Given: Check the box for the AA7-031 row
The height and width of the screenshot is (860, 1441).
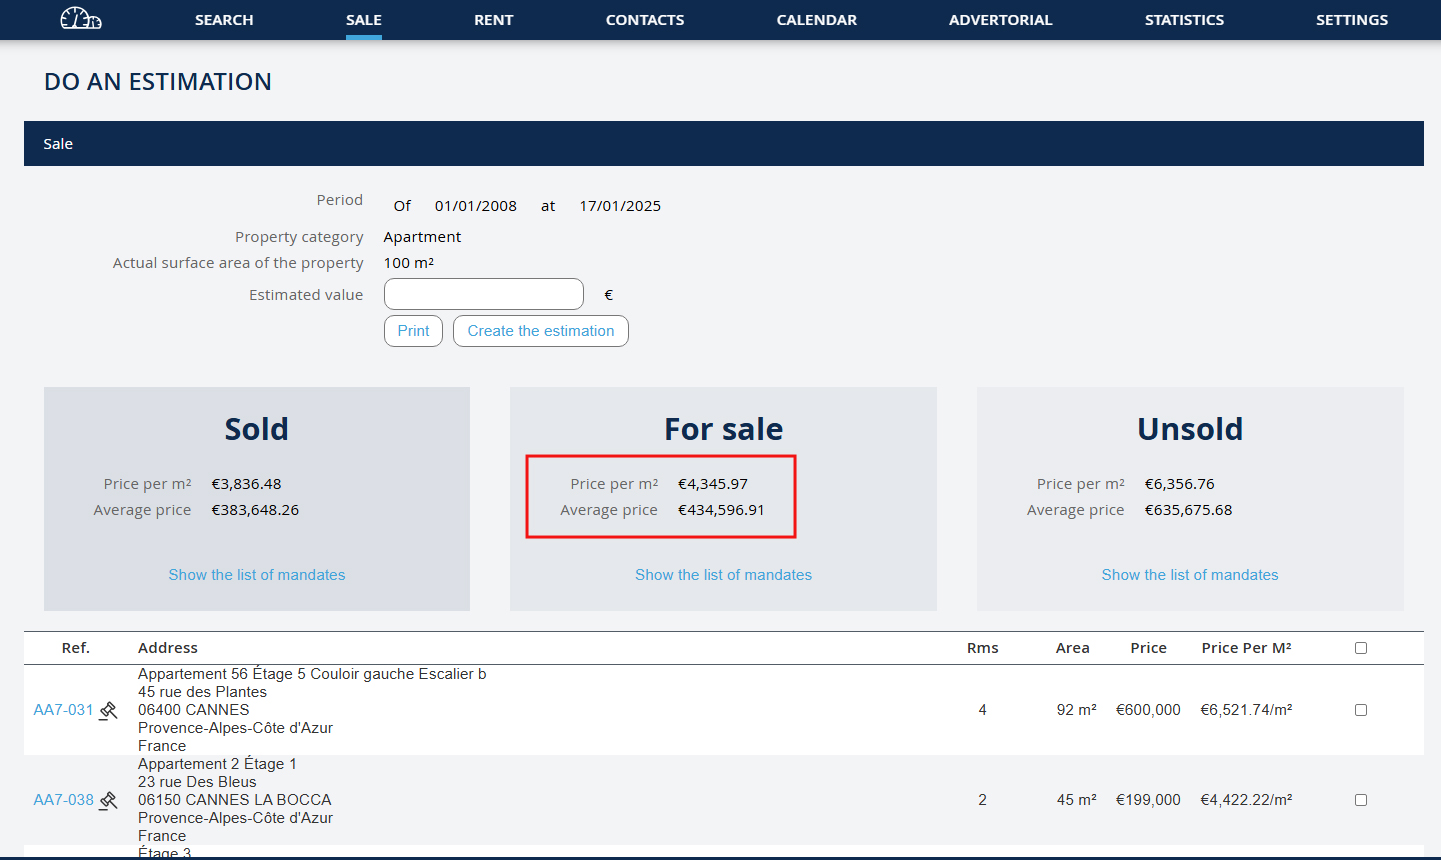Looking at the screenshot, I should 1360,710.
